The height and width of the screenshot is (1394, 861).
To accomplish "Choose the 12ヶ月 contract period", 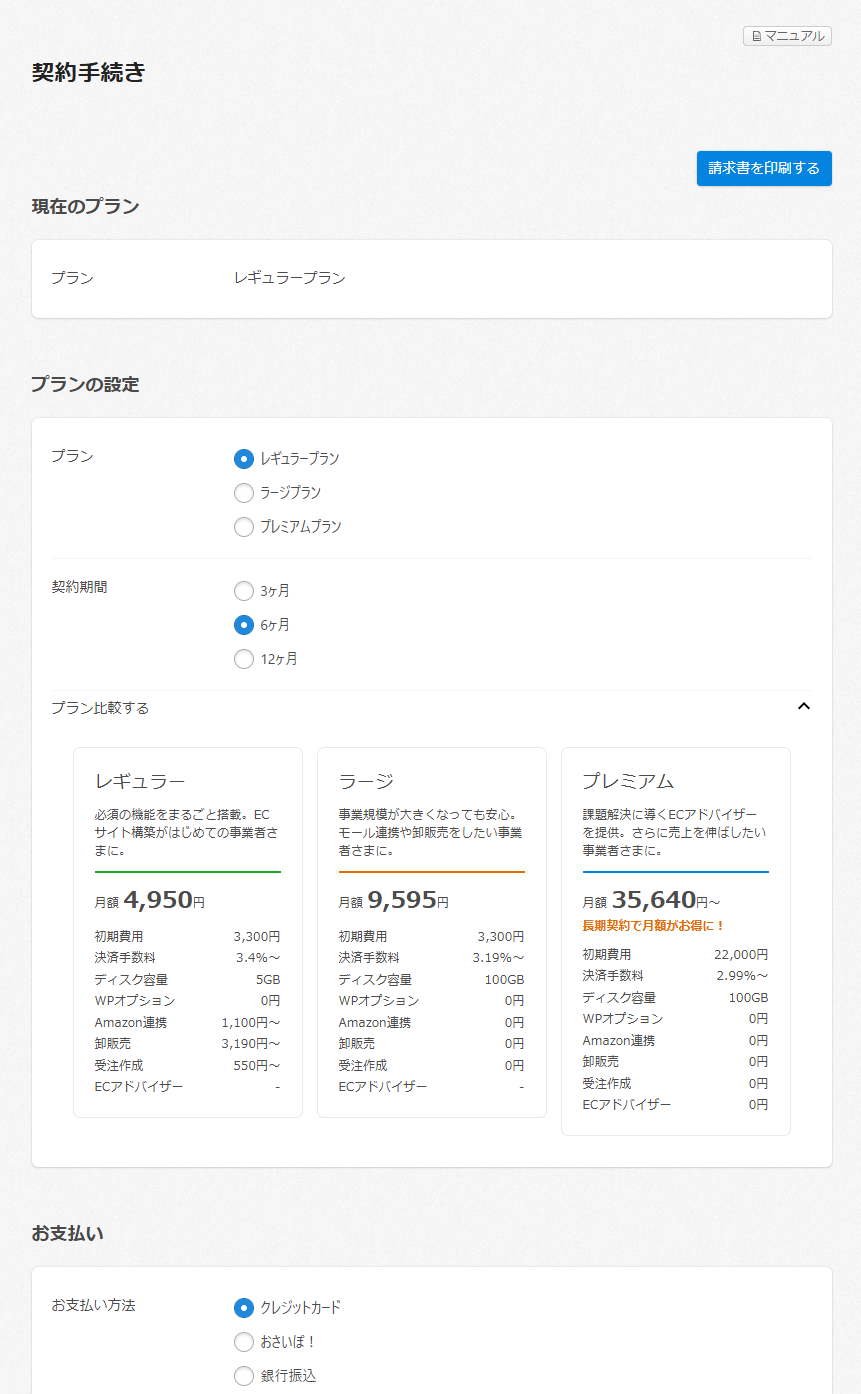I will pos(244,659).
